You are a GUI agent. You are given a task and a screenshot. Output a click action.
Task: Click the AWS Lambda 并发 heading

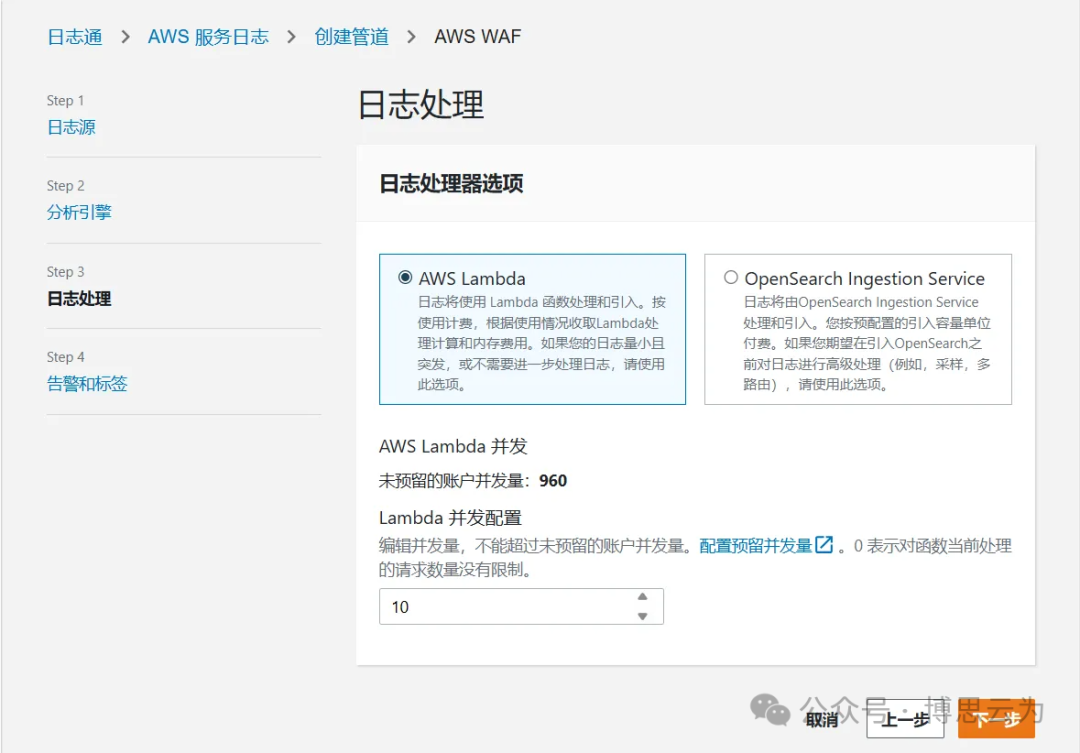coord(453,446)
